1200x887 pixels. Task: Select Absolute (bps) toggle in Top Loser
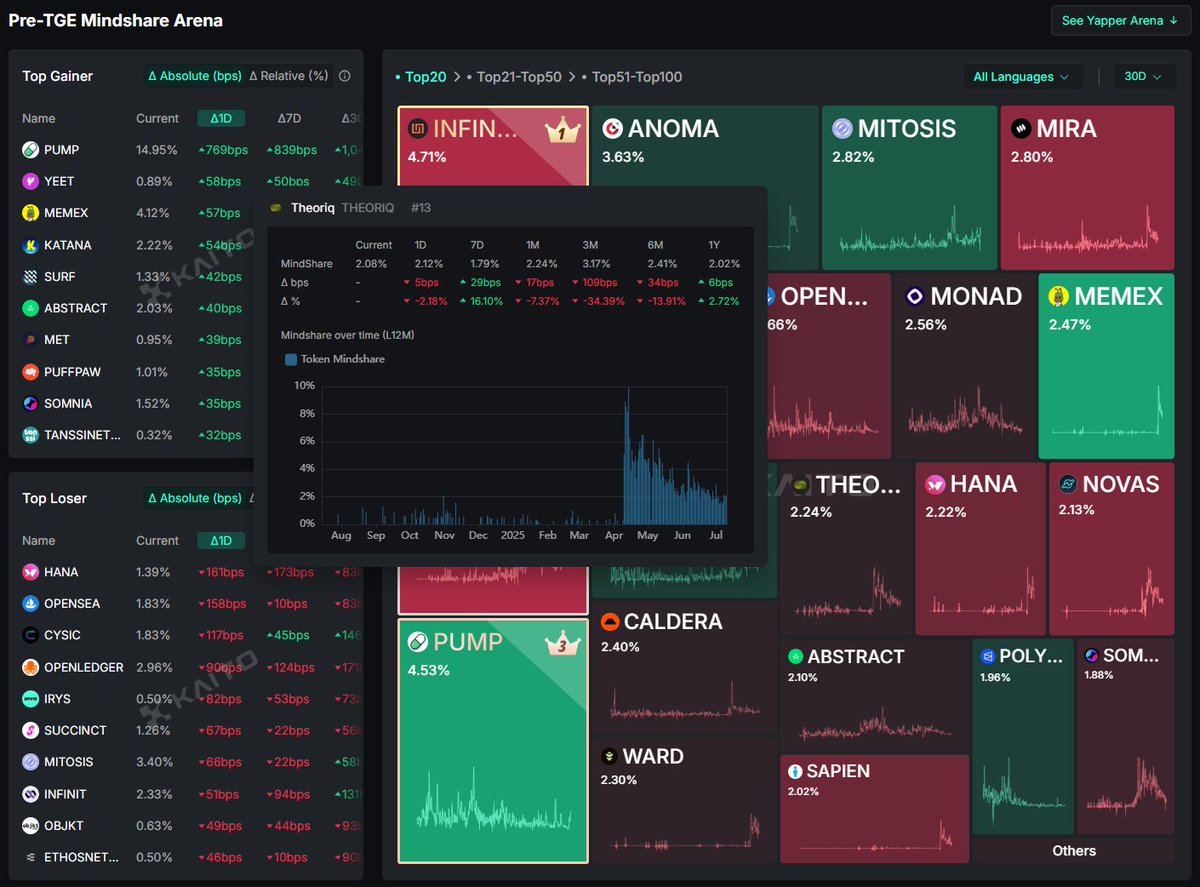(x=194, y=498)
